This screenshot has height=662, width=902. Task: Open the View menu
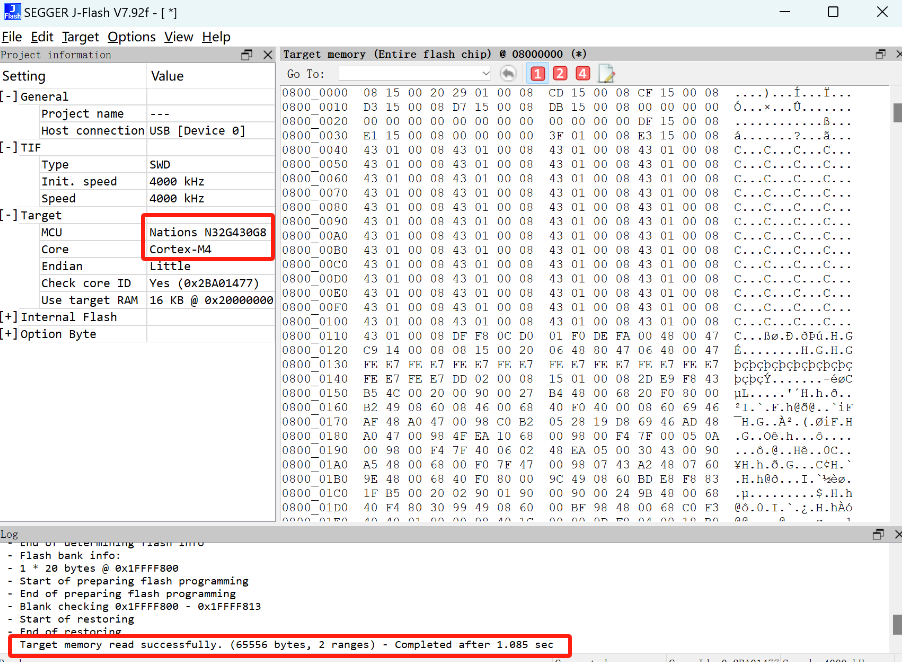pos(179,37)
